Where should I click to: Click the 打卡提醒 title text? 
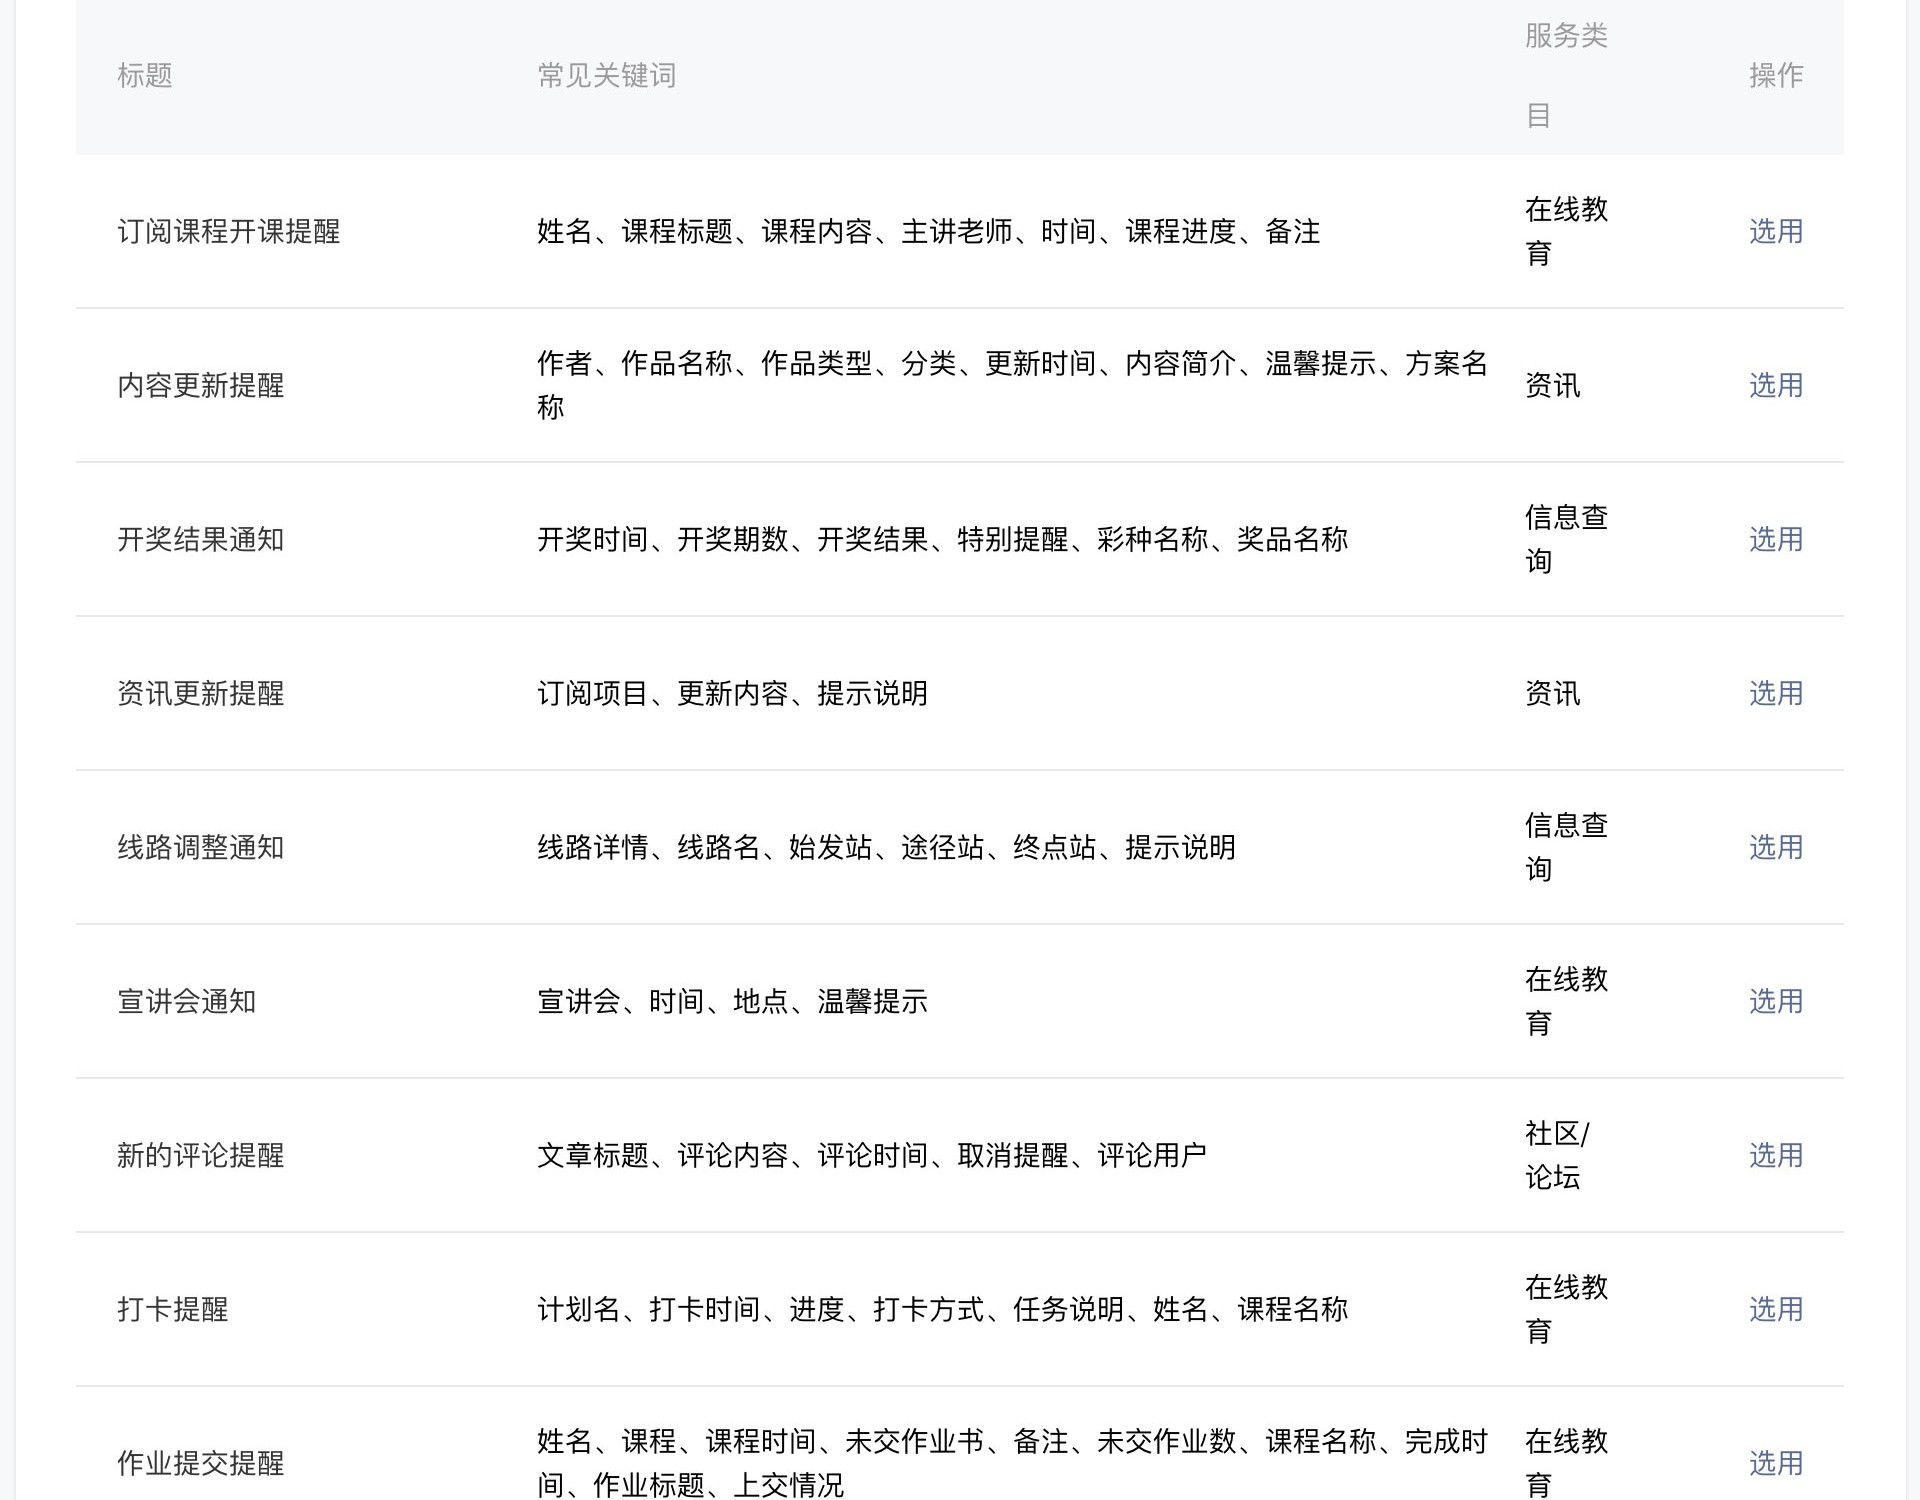pos(172,1309)
